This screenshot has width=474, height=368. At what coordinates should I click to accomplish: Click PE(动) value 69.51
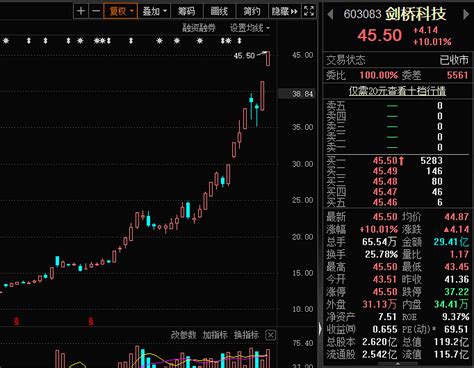(457, 330)
